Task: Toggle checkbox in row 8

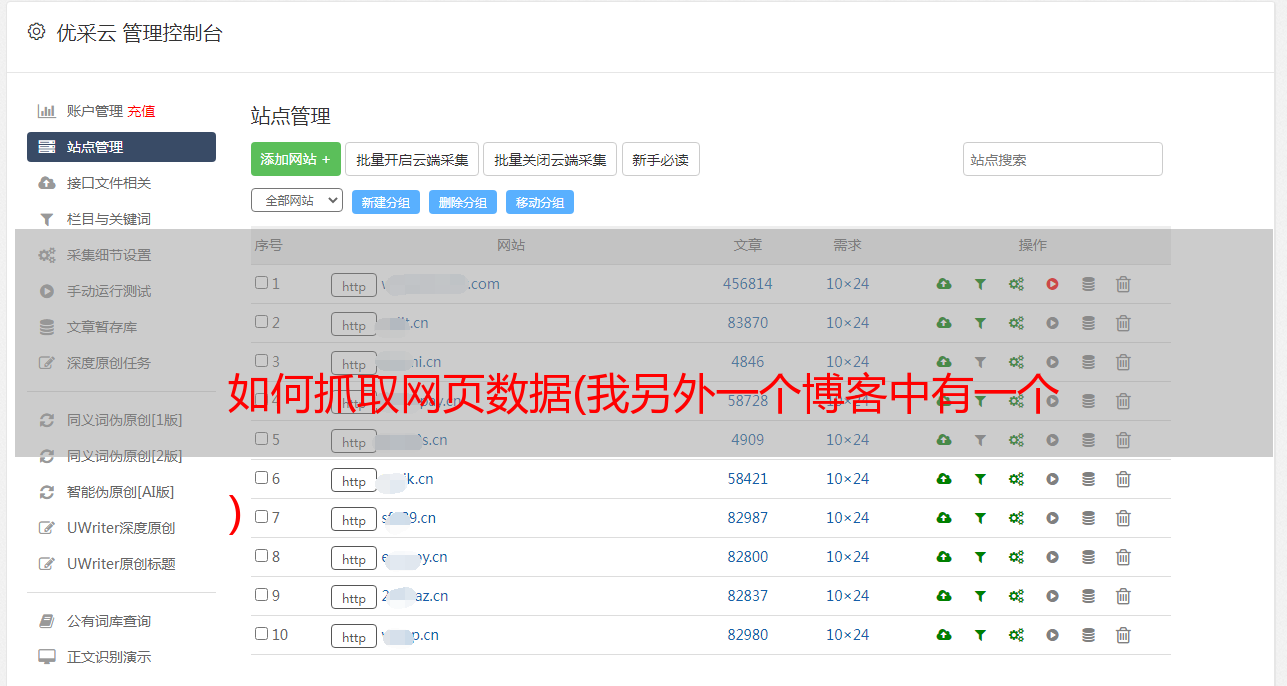Action: point(261,556)
